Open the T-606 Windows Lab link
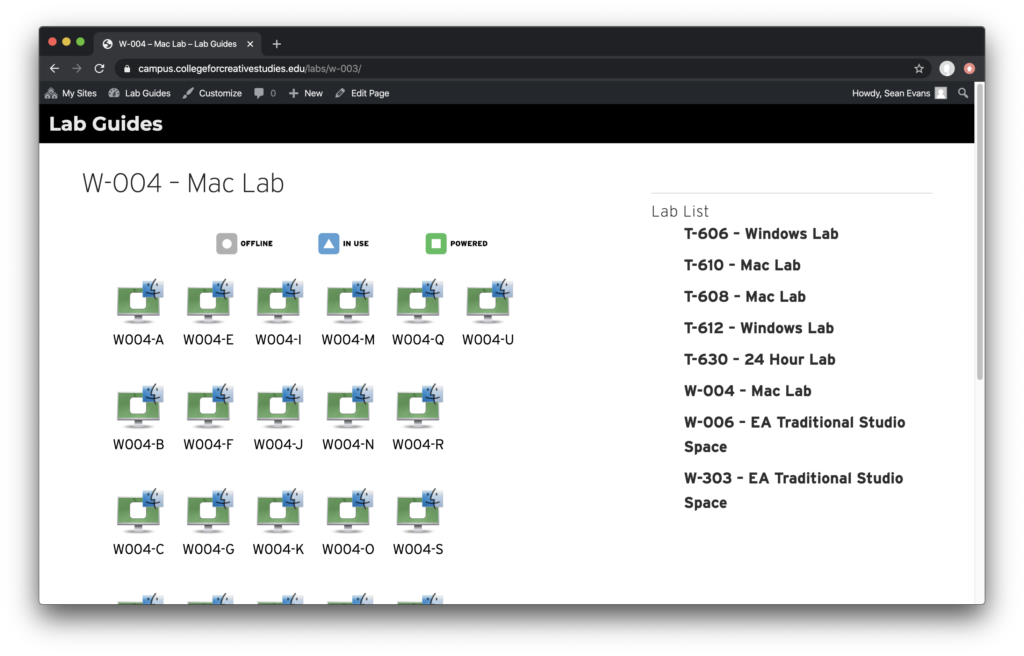Viewport: 1024px width, 656px height. click(x=761, y=234)
